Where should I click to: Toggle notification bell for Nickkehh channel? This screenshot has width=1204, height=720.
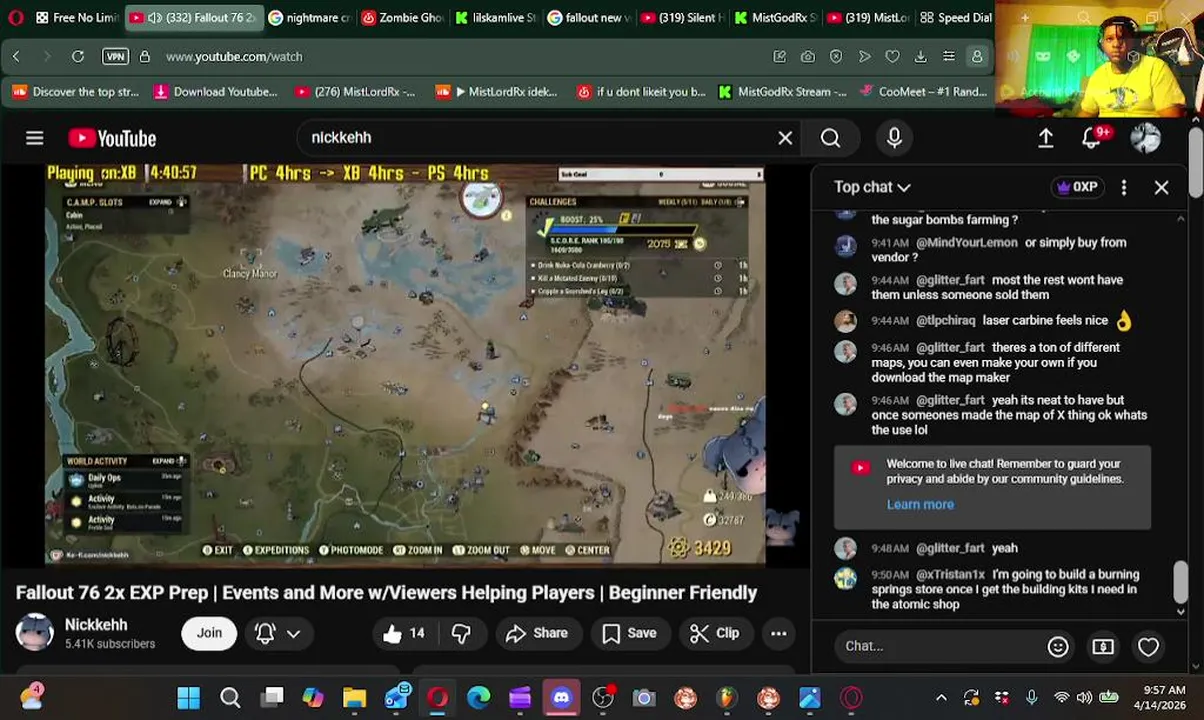point(265,633)
